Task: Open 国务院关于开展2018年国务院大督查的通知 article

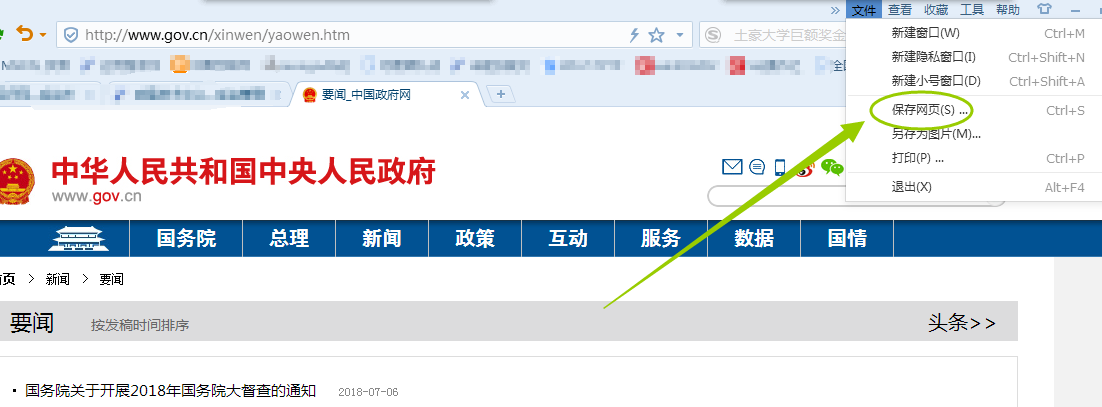Action: (170, 391)
